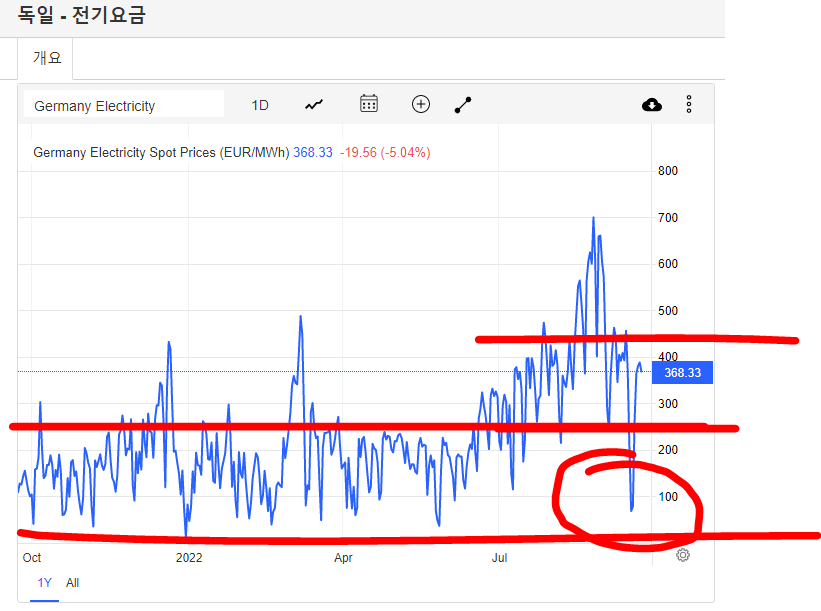Select the 1Y time range
The height and width of the screenshot is (611, 821).
pyautogui.click(x=45, y=583)
